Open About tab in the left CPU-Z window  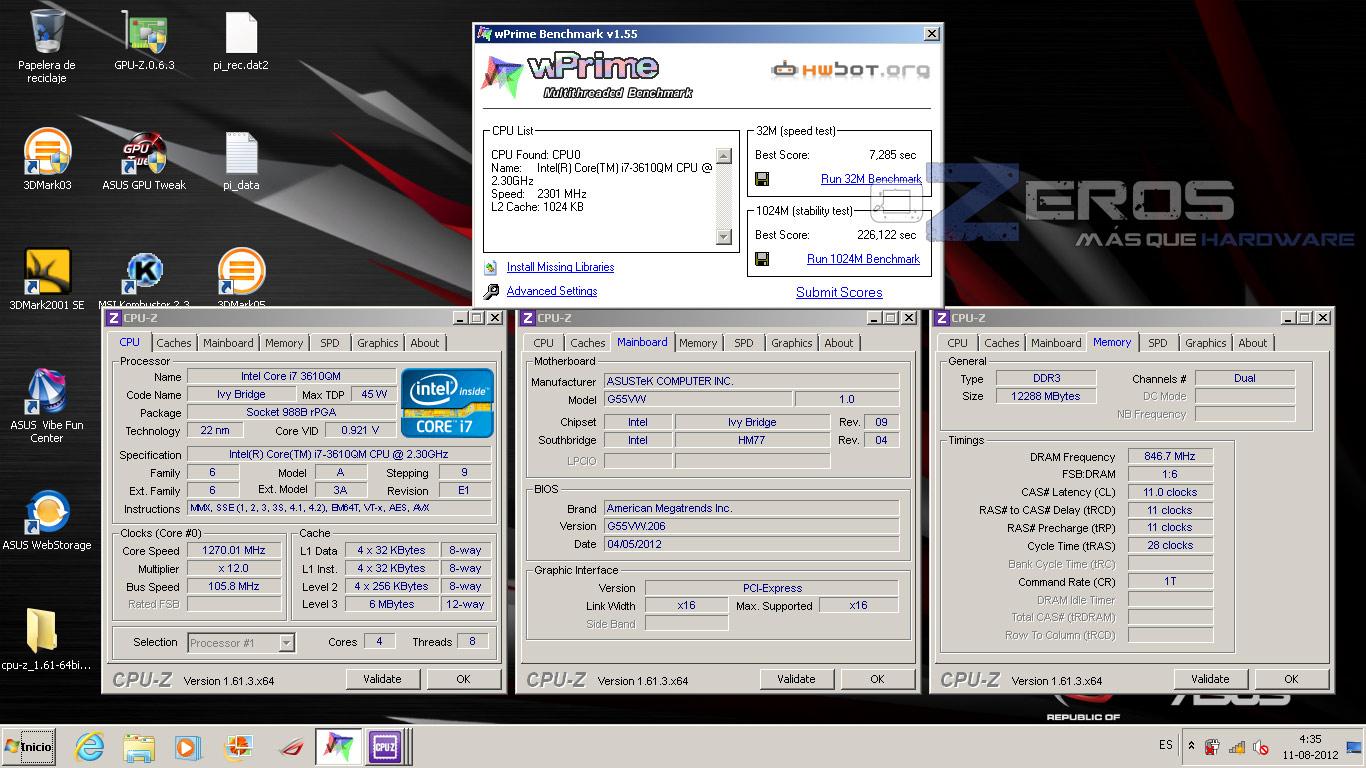(x=425, y=343)
